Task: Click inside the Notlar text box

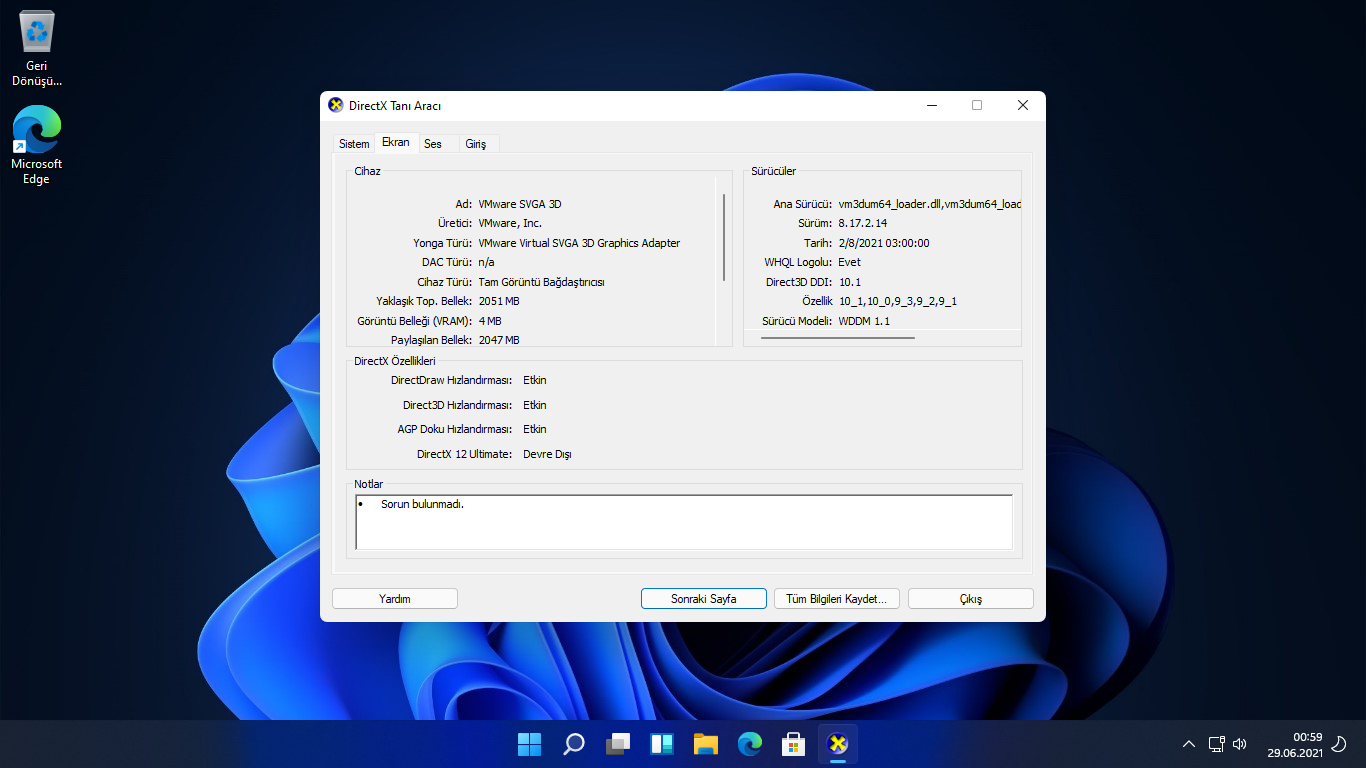Action: [x=684, y=522]
